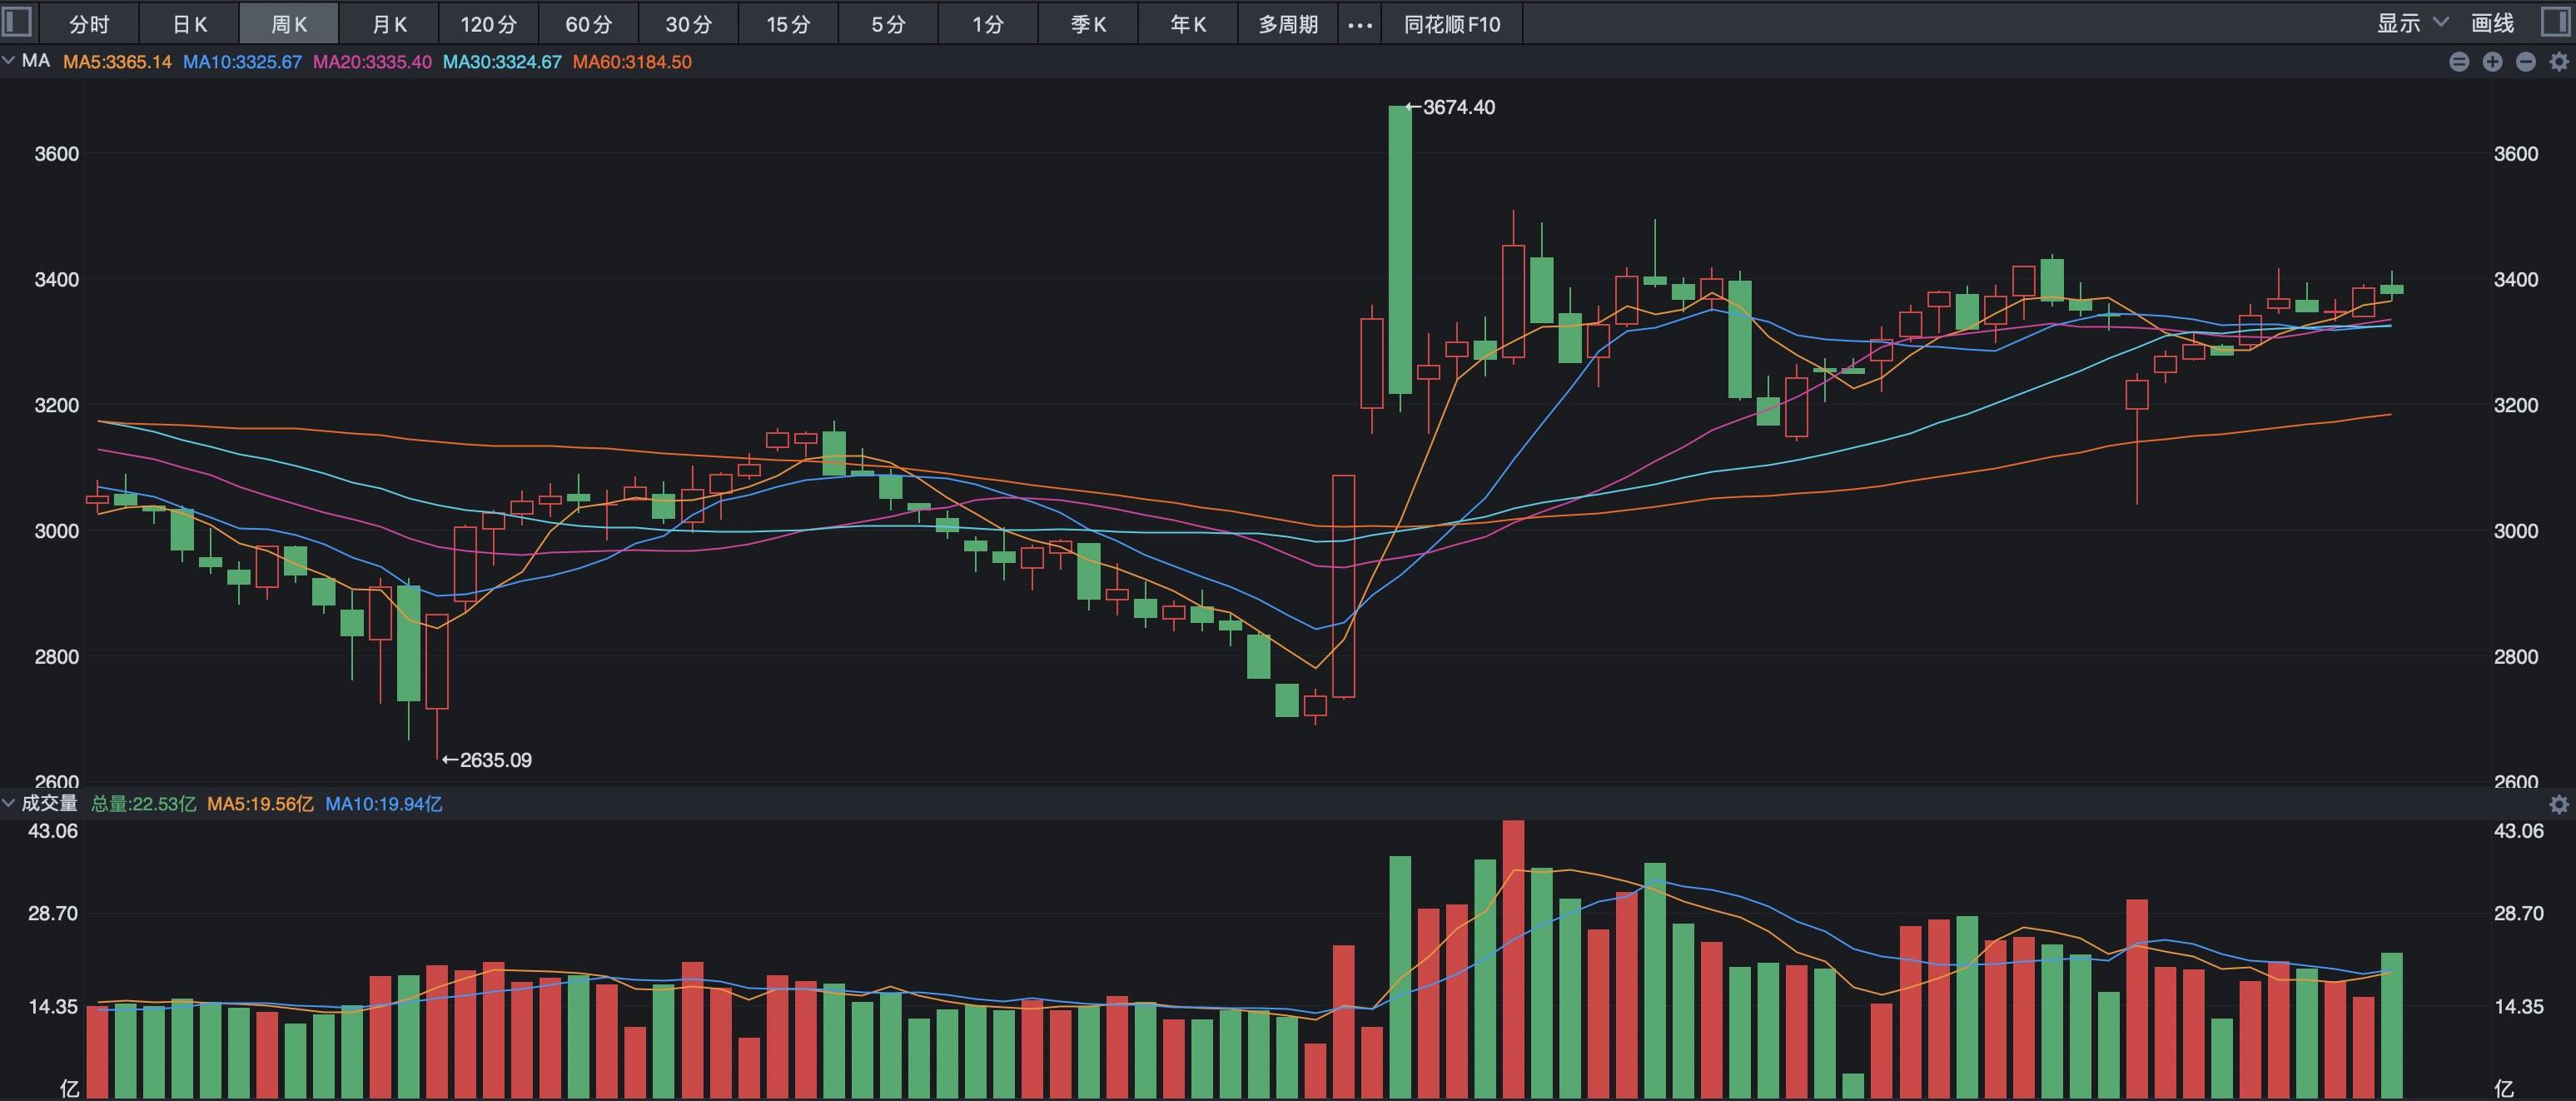Open more periods ellipsis menu
Screen dimensions: 2576x1101
tap(1360, 24)
